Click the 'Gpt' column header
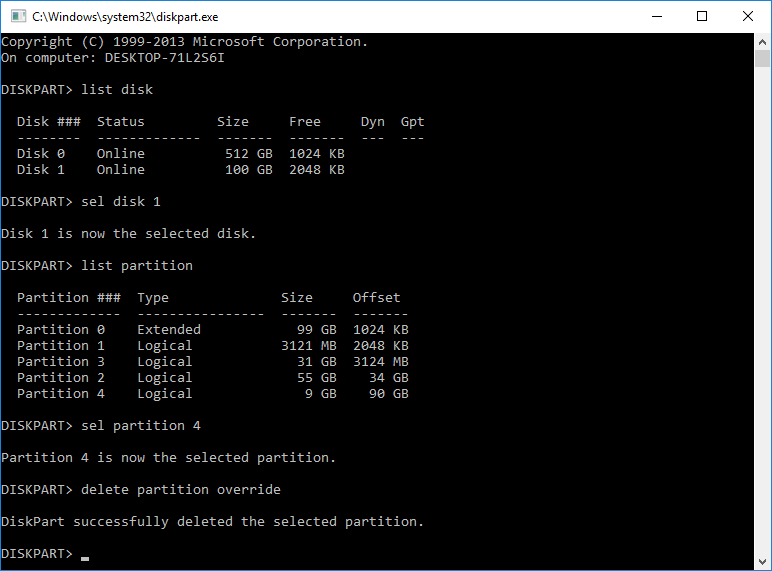 [x=413, y=122]
